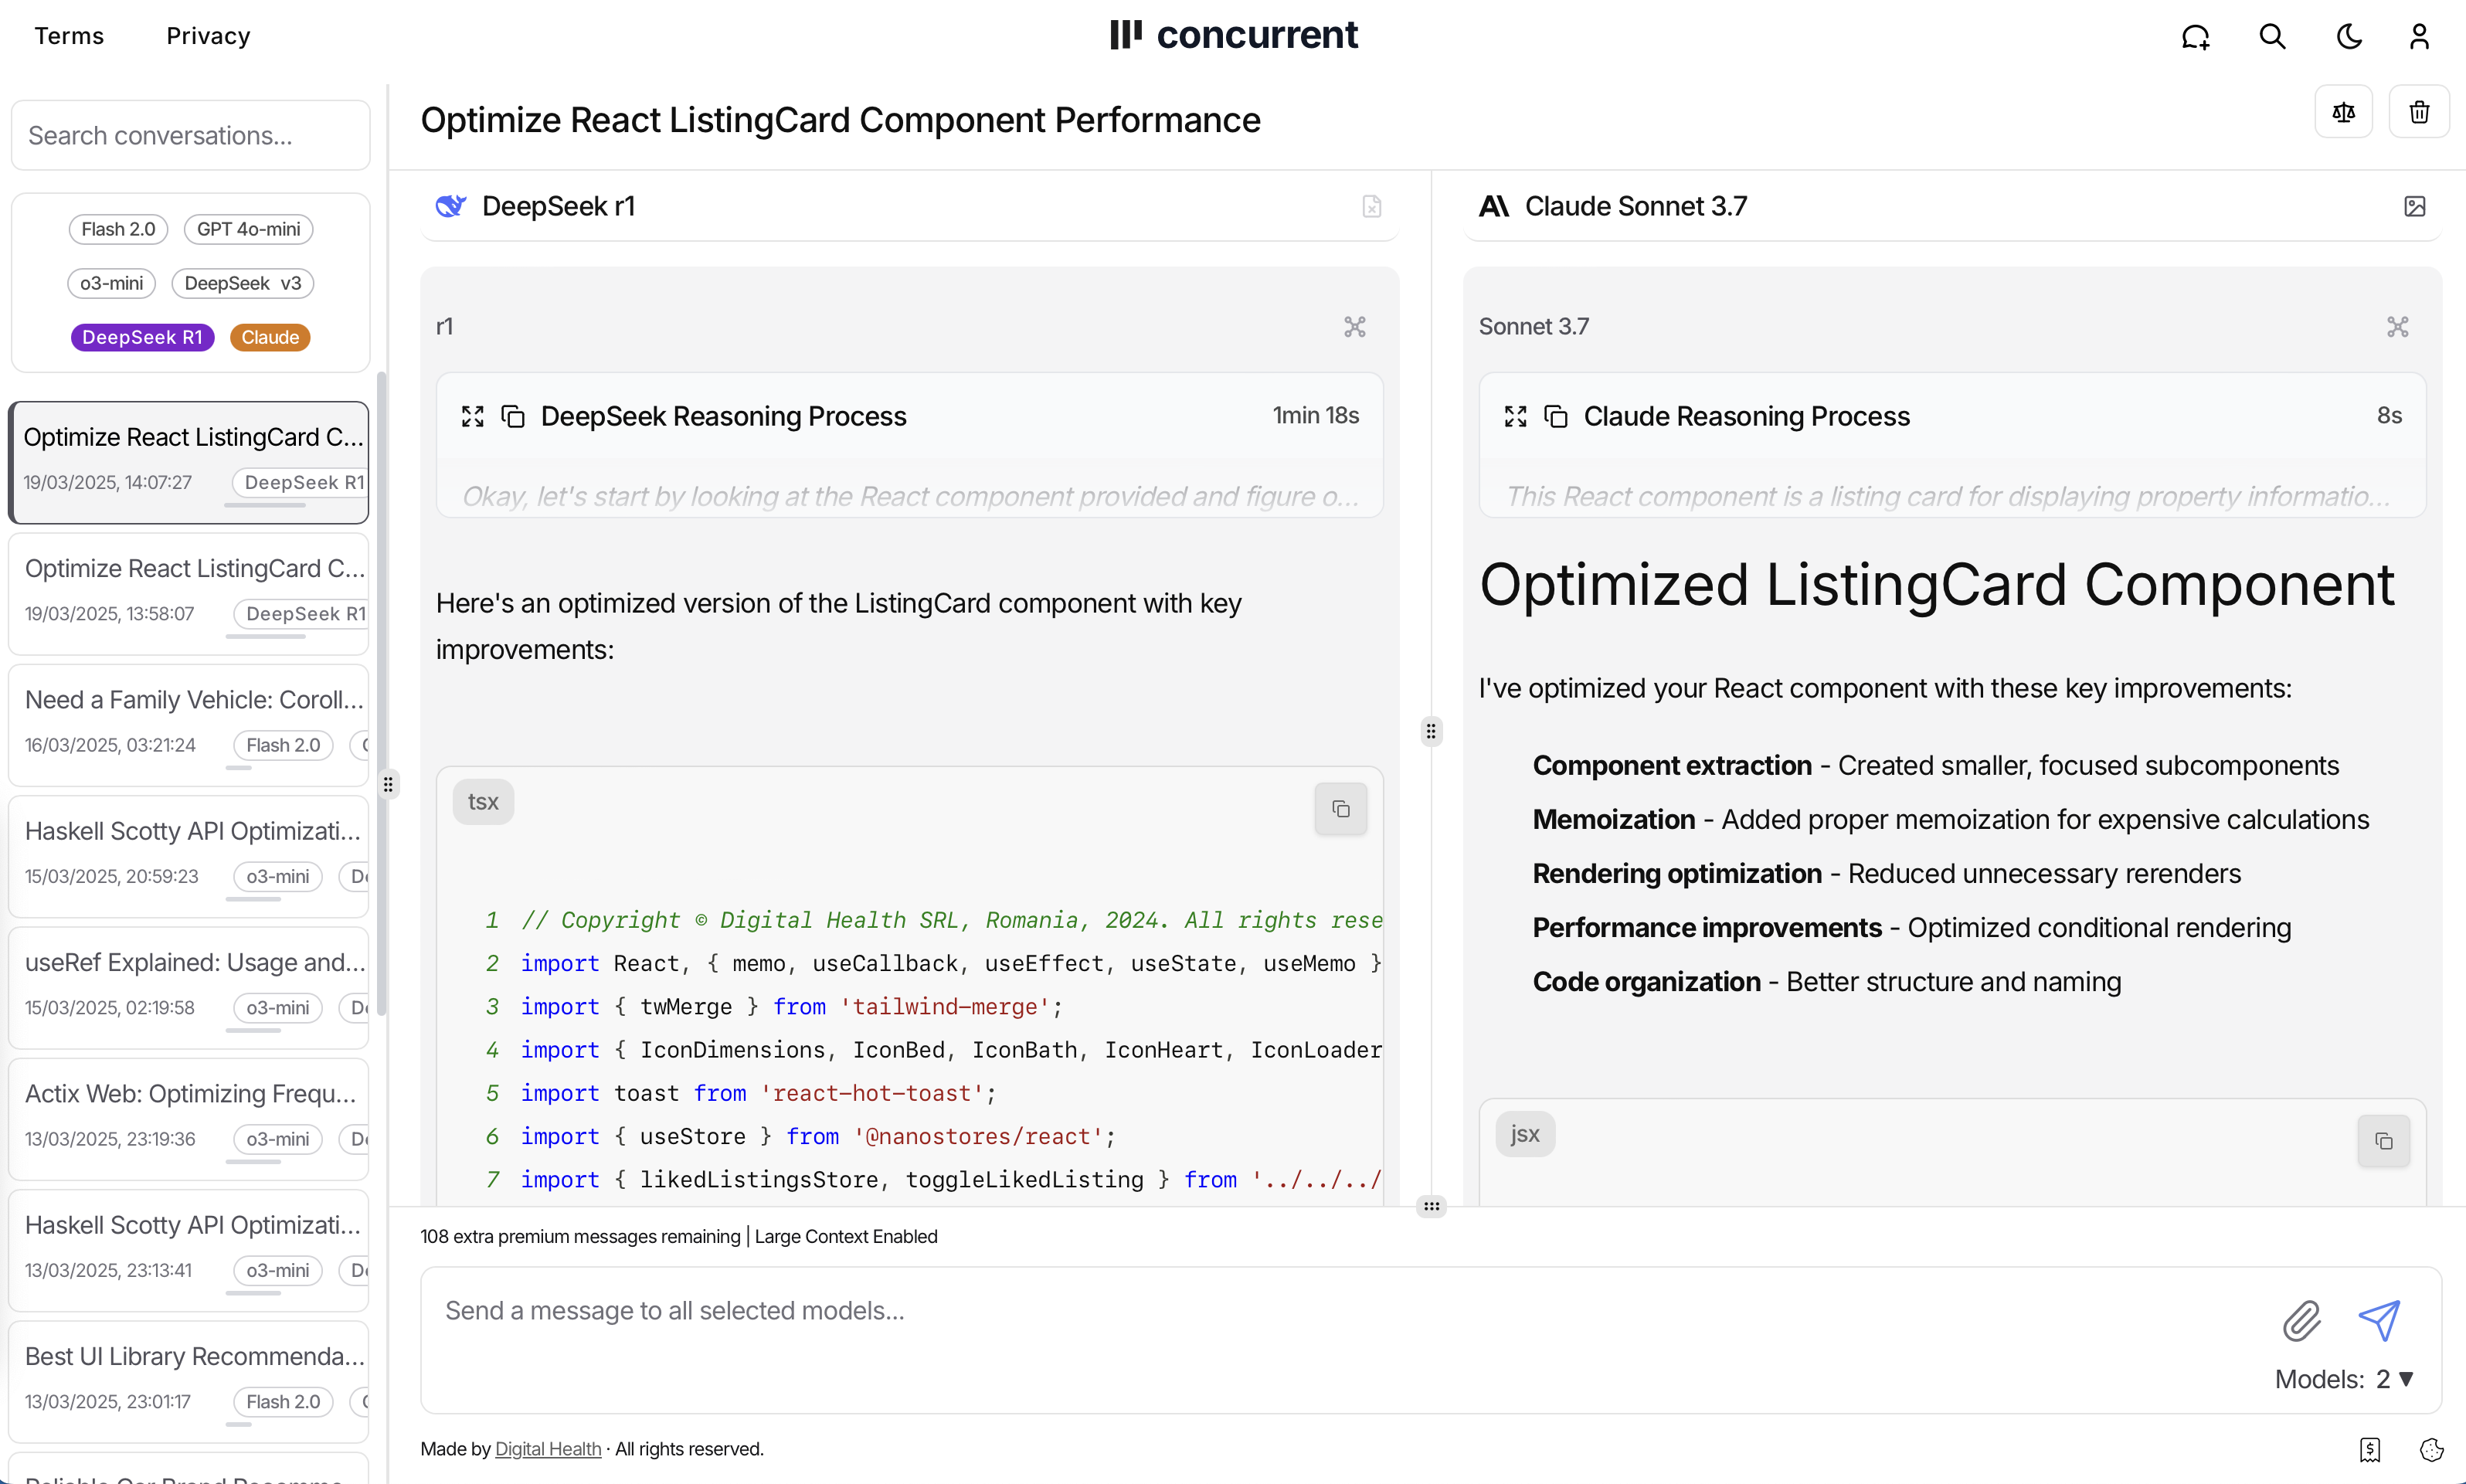2466x1484 pixels.
Task: Copy the DeepSeek Reasoning Process text
Action: pos(513,416)
